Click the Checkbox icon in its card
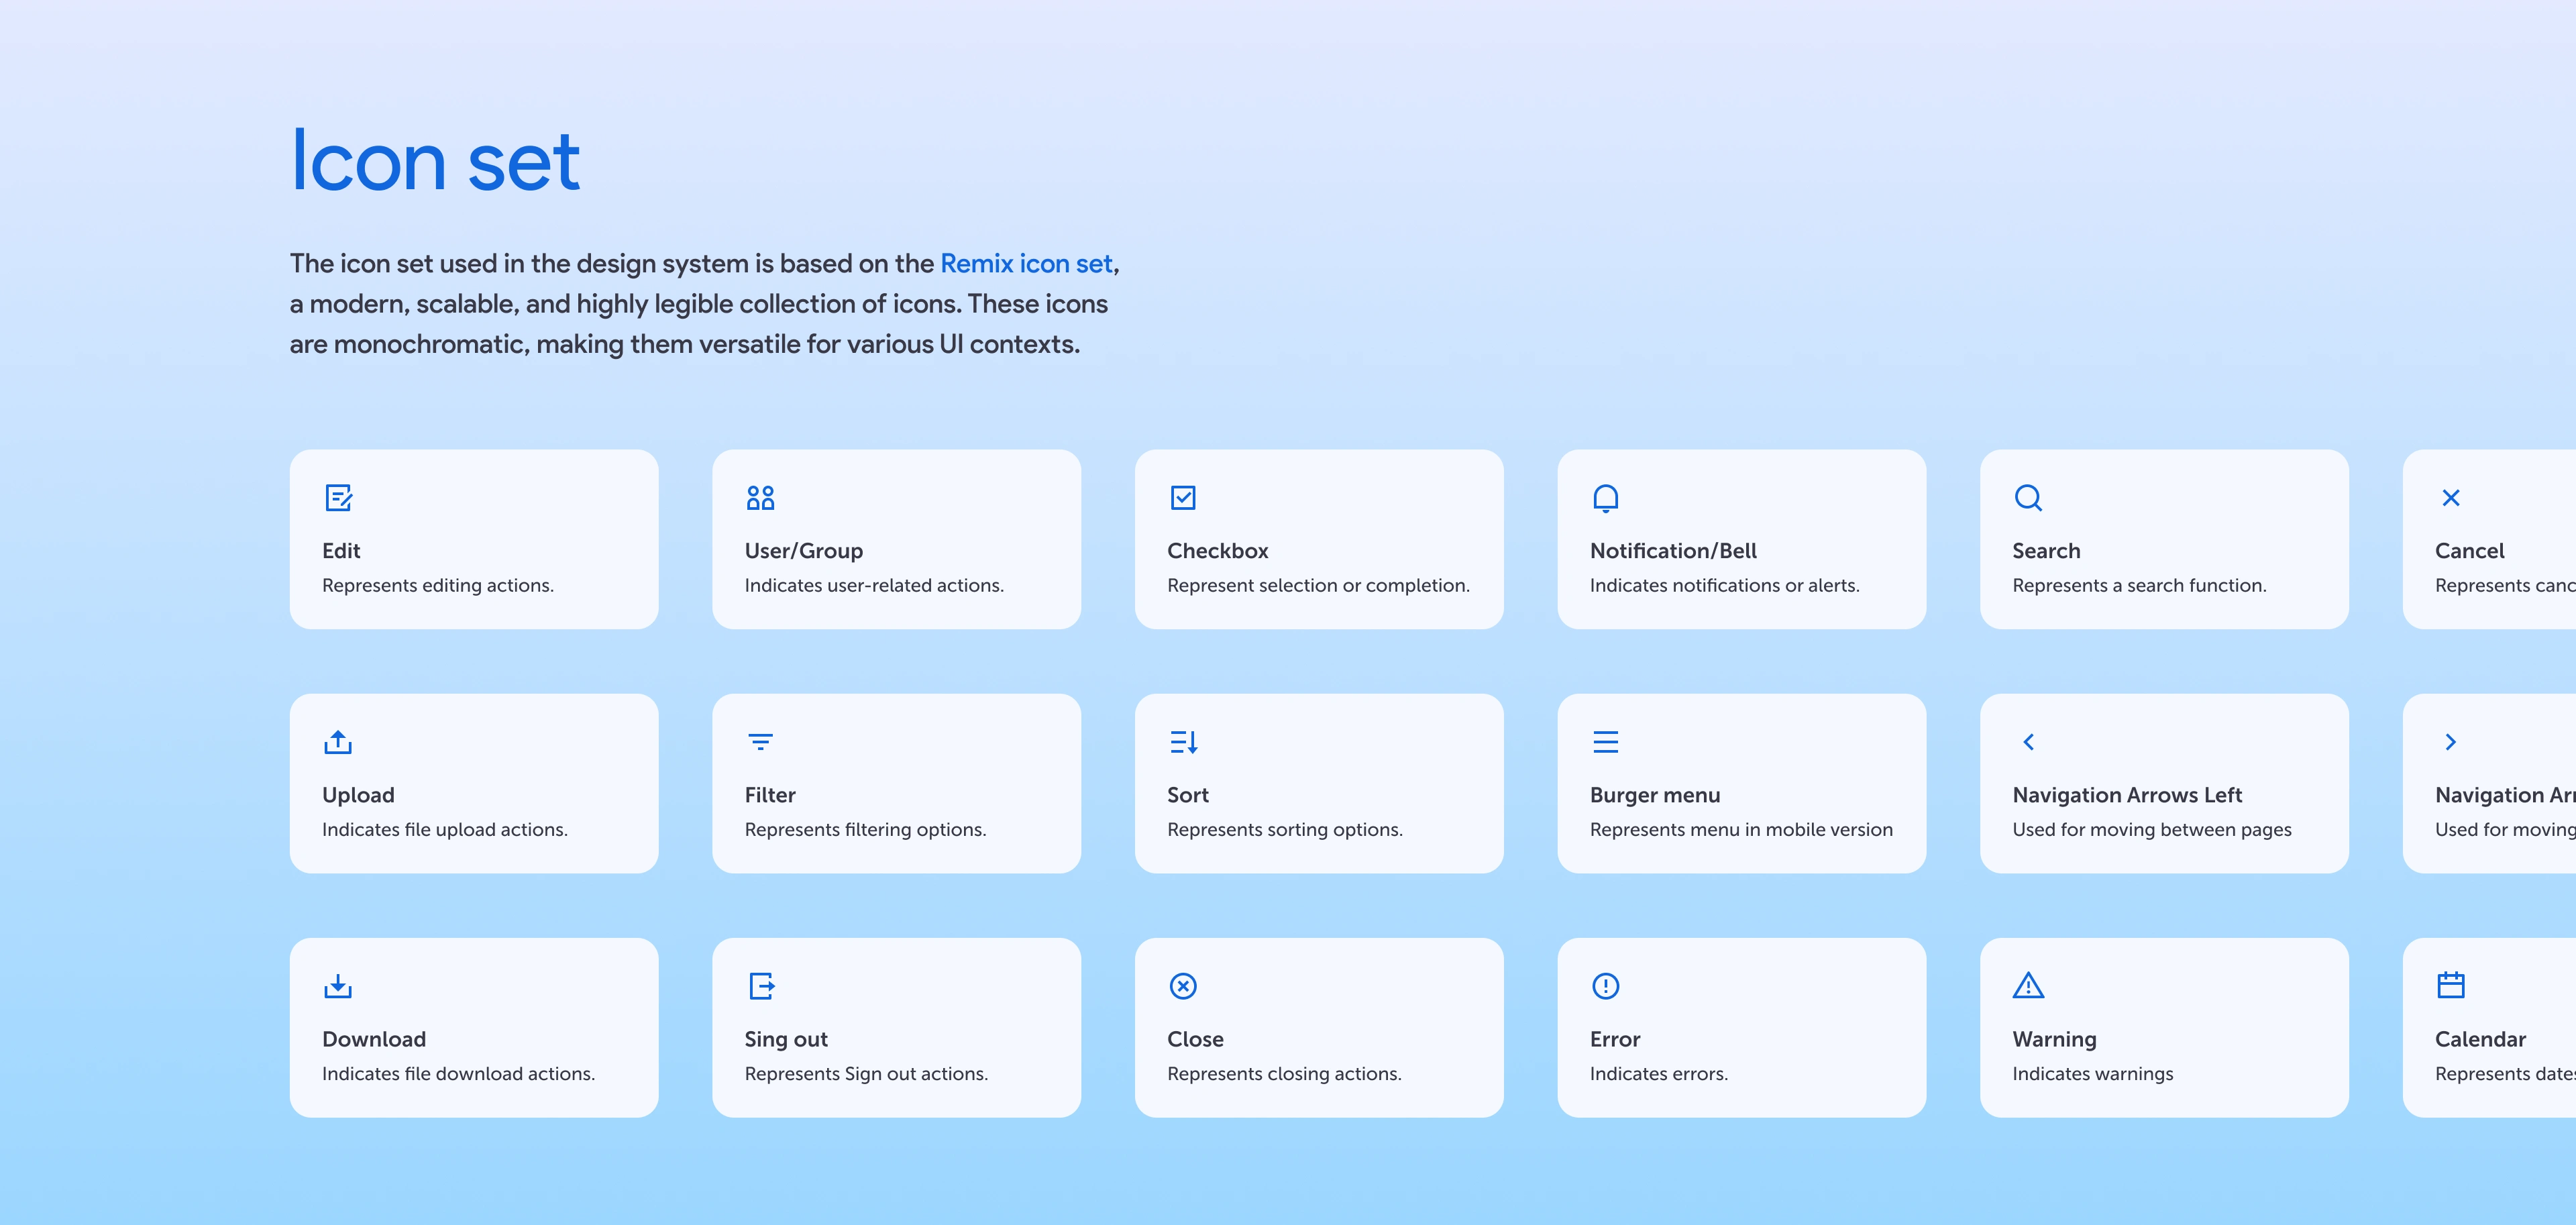The image size is (2576, 1225). pyautogui.click(x=1183, y=498)
